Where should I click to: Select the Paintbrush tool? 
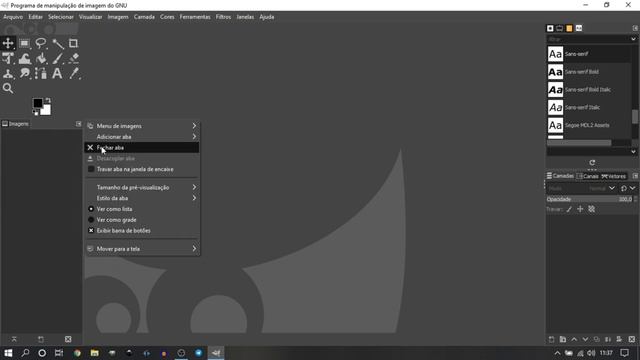pos(58,58)
